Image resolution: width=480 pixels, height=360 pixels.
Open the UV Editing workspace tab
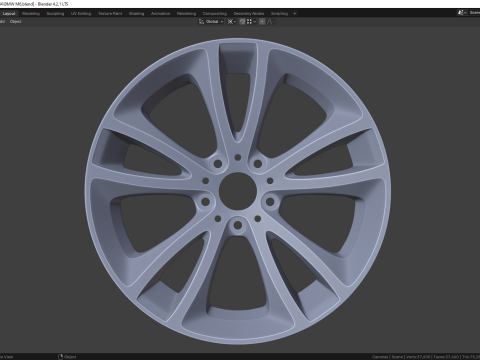81,14
